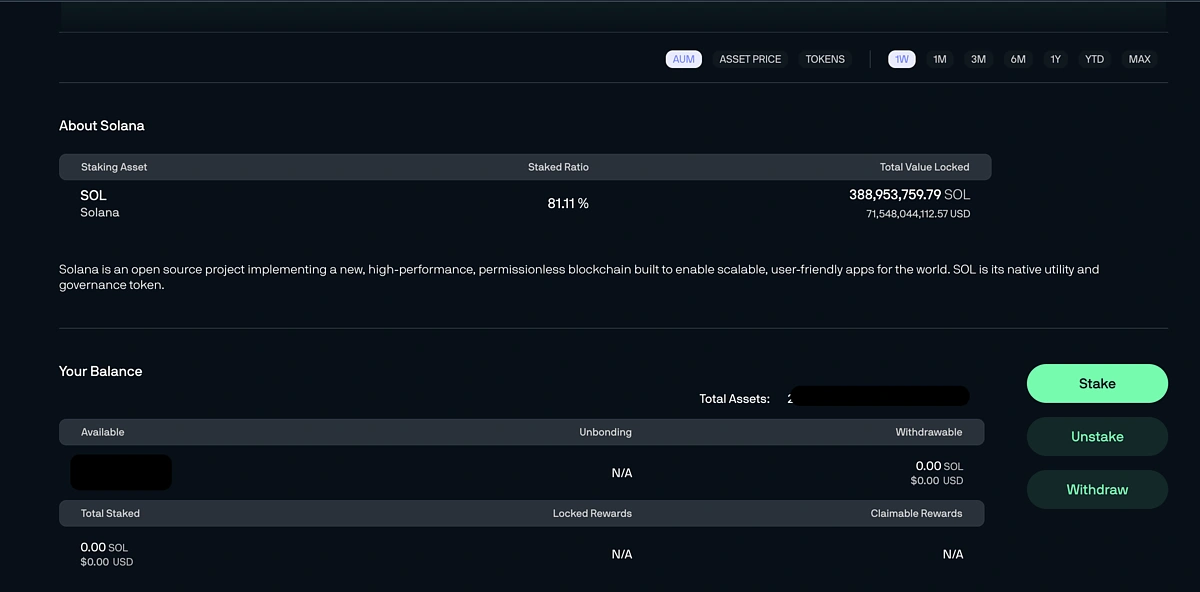This screenshot has height=592, width=1200.
Task: Click the Total Assets label
Action: [735, 399]
